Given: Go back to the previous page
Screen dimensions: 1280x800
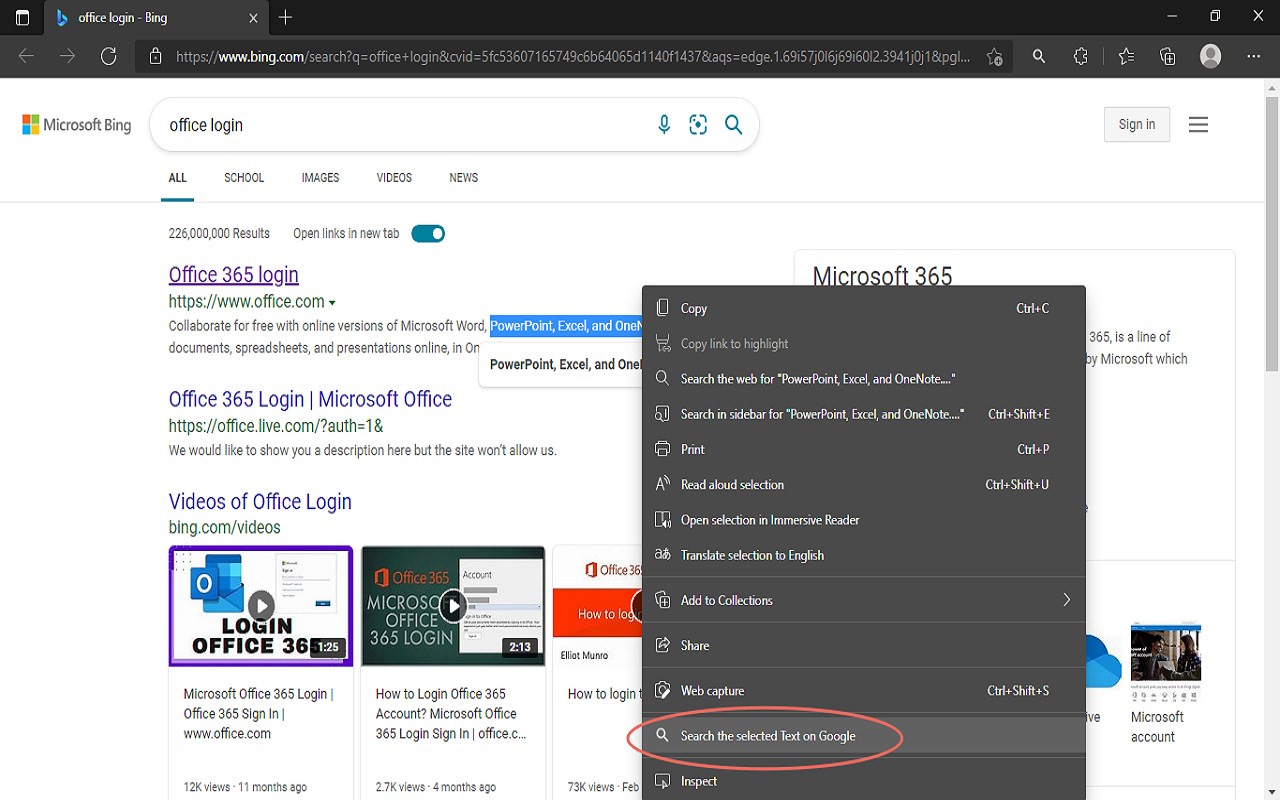Looking at the screenshot, I should point(26,56).
